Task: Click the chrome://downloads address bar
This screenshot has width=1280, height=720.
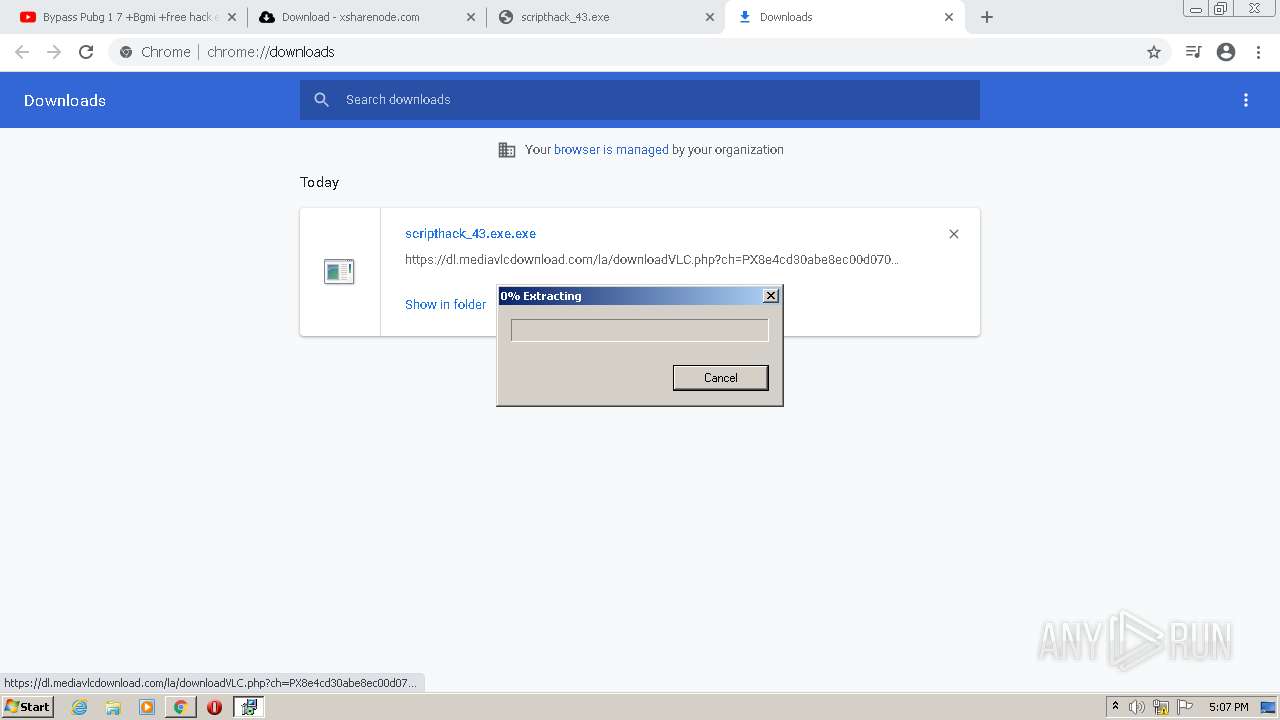Action: point(640,52)
